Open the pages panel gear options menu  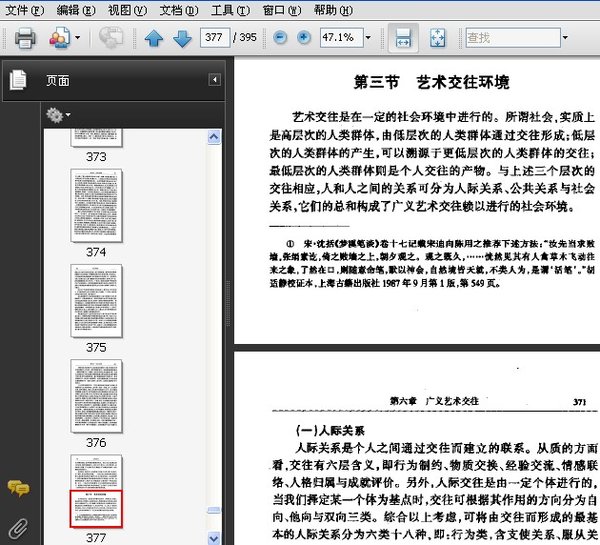58,114
